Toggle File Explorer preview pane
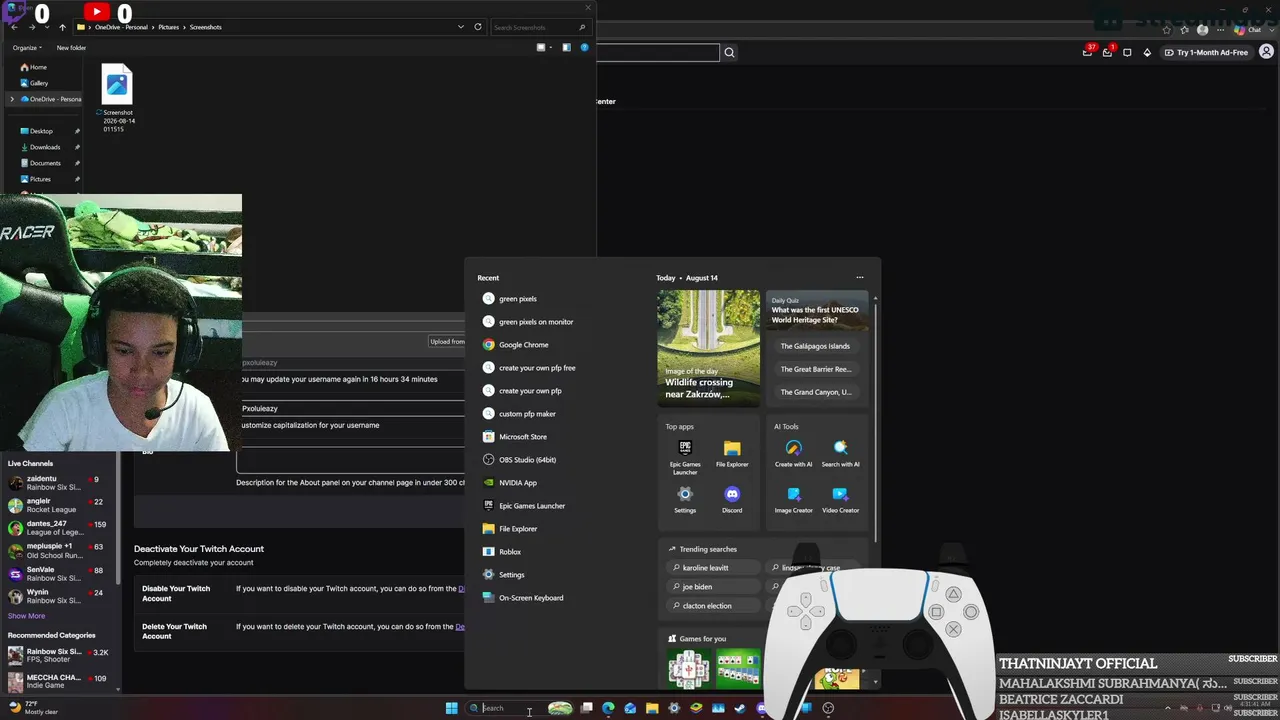Image resolution: width=1280 pixels, height=720 pixels. coord(566,47)
